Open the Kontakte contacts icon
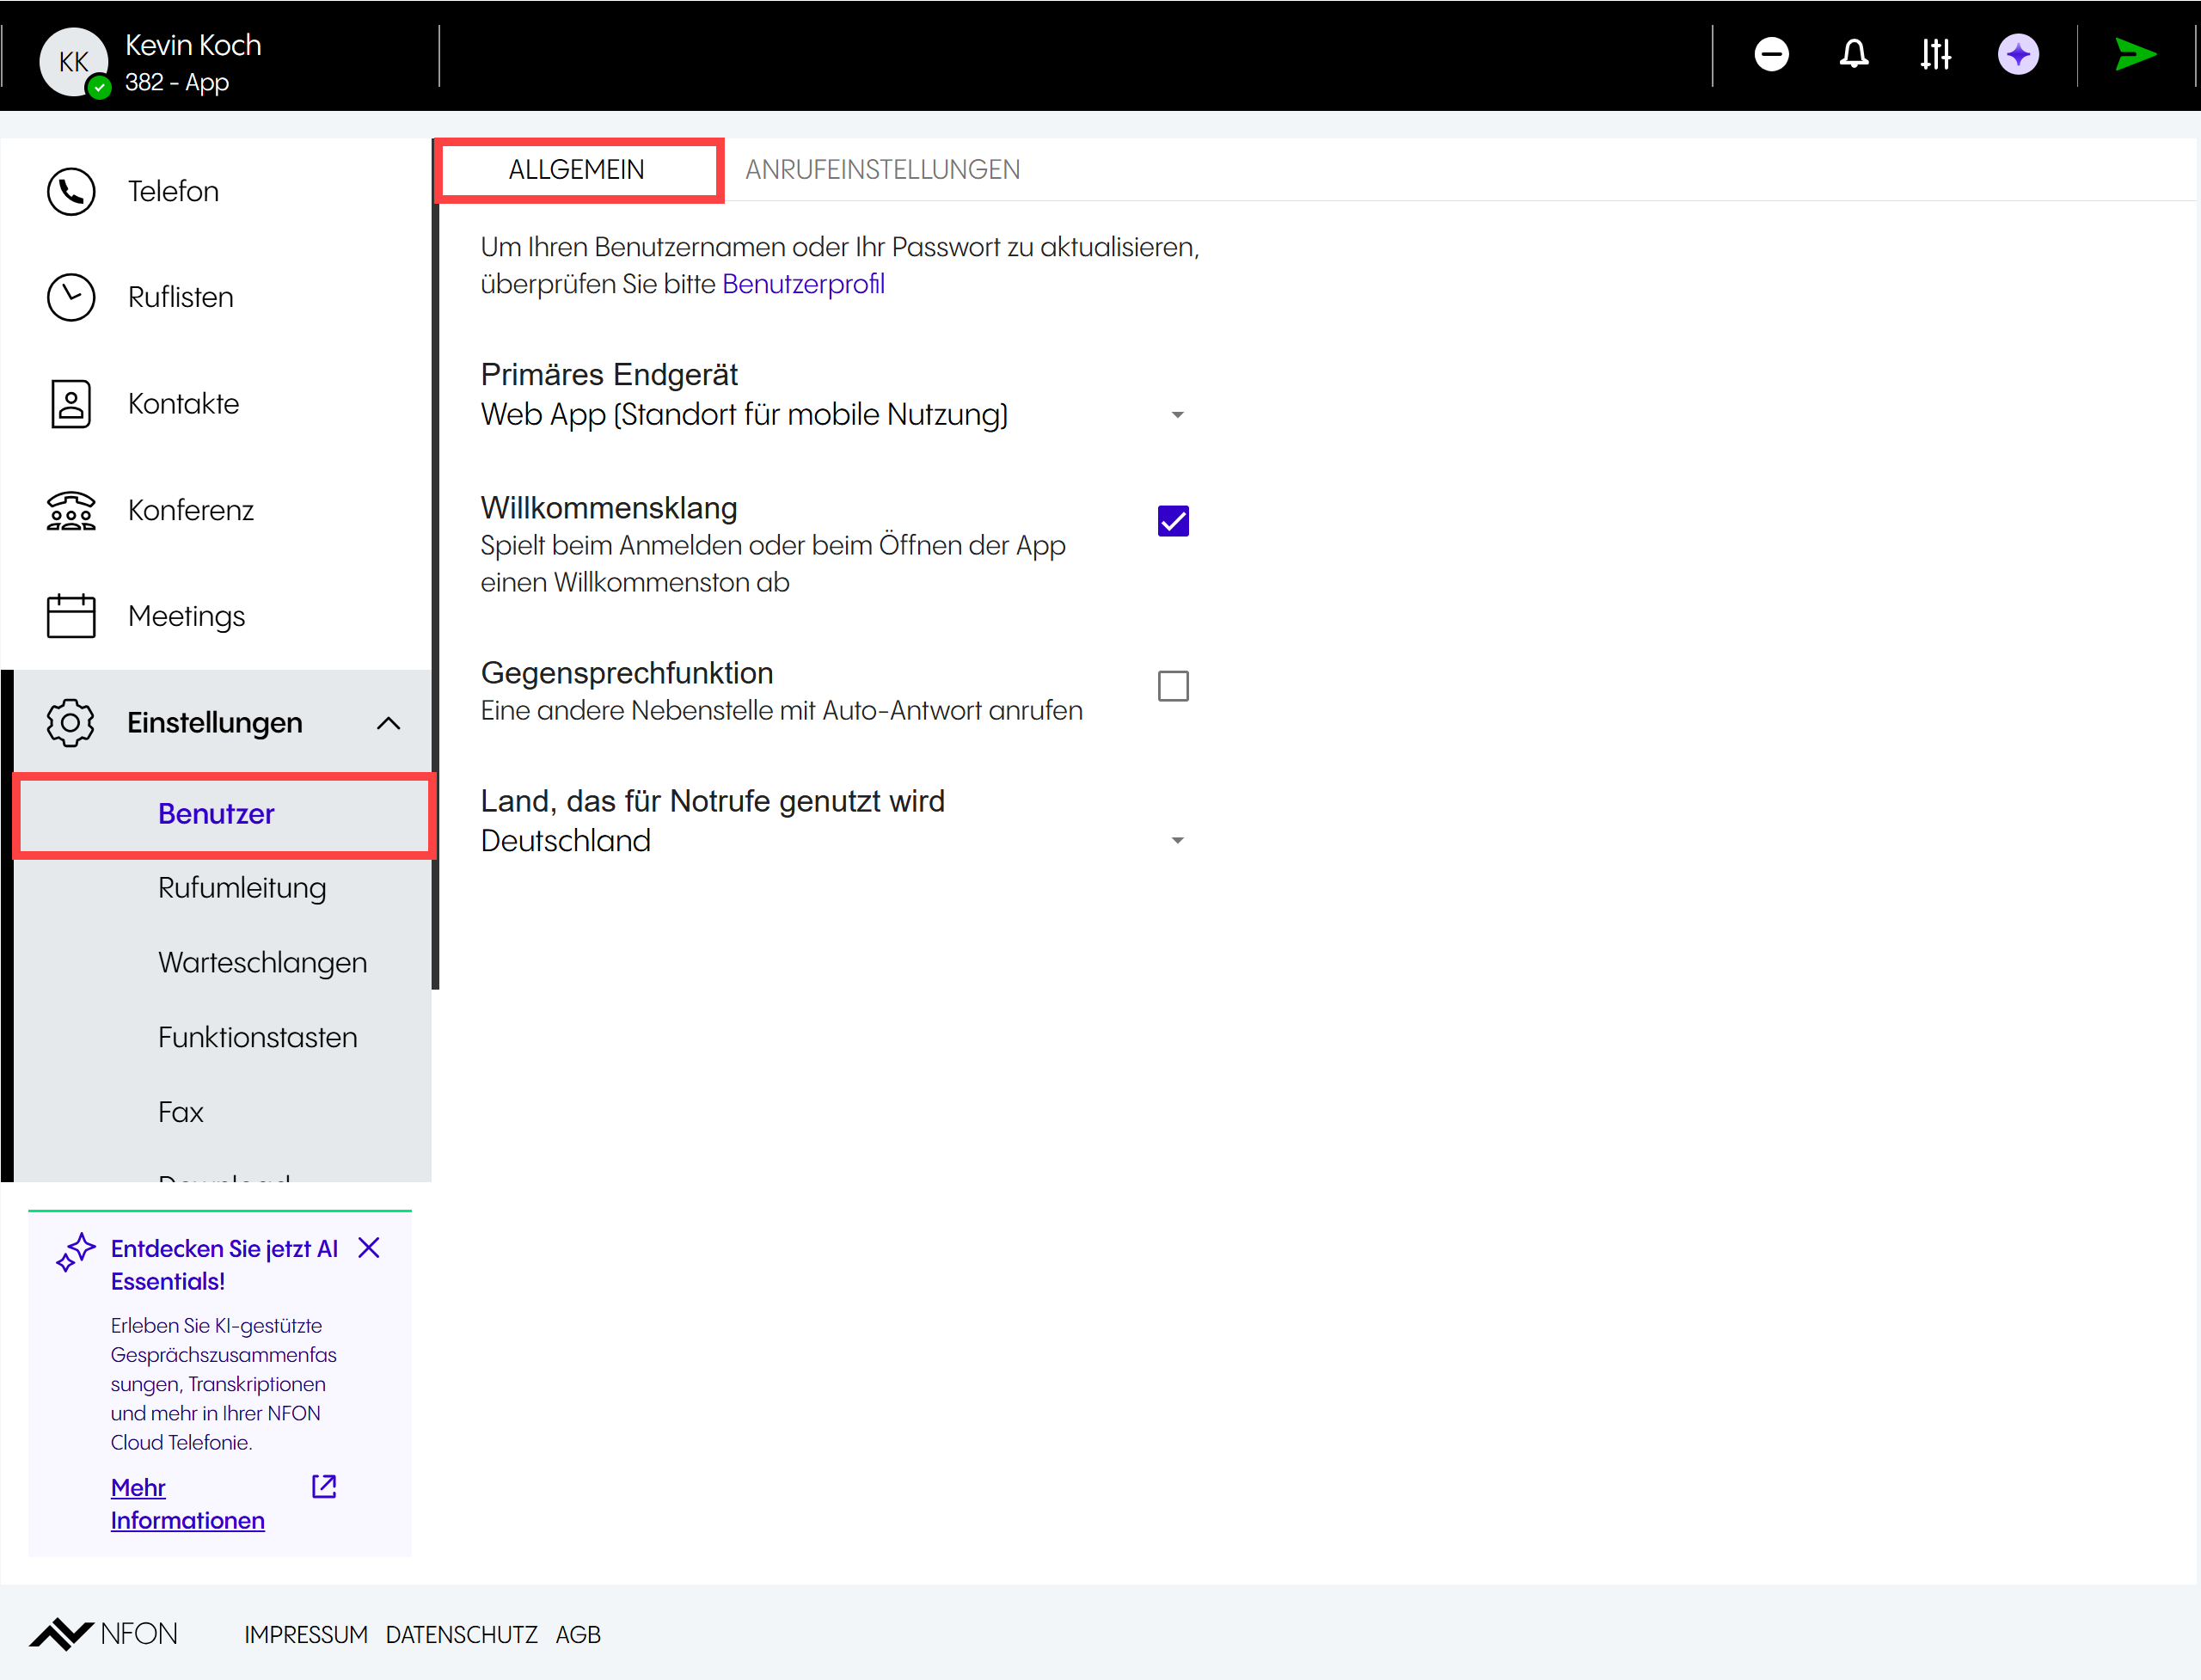Image resolution: width=2201 pixels, height=1680 pixels. click(71, 404)
